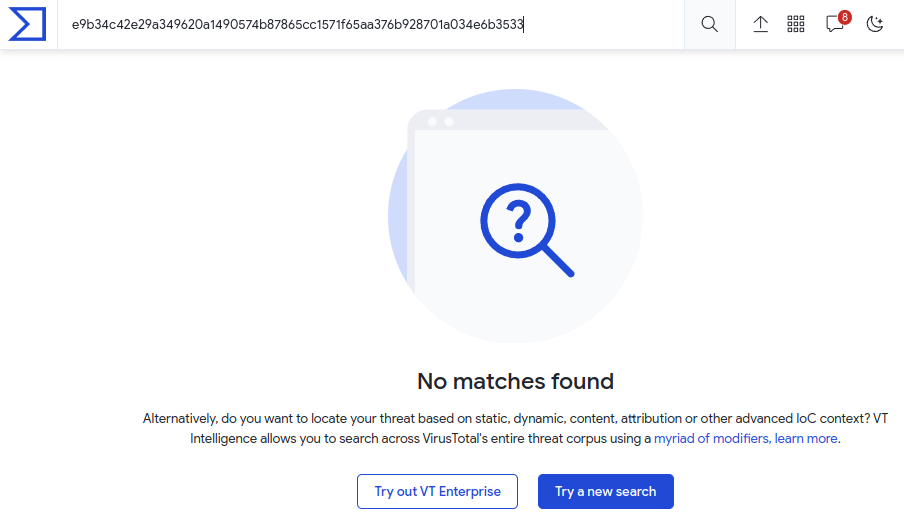The image size is (904, 524).
Task: Show notifications via the speech bubble icon
Action: pos(834,25)
